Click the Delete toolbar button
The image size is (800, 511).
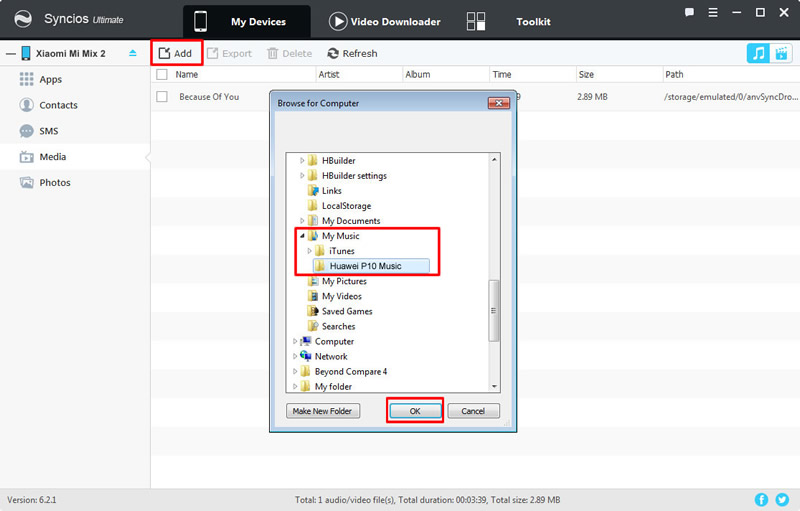[289, 53]
